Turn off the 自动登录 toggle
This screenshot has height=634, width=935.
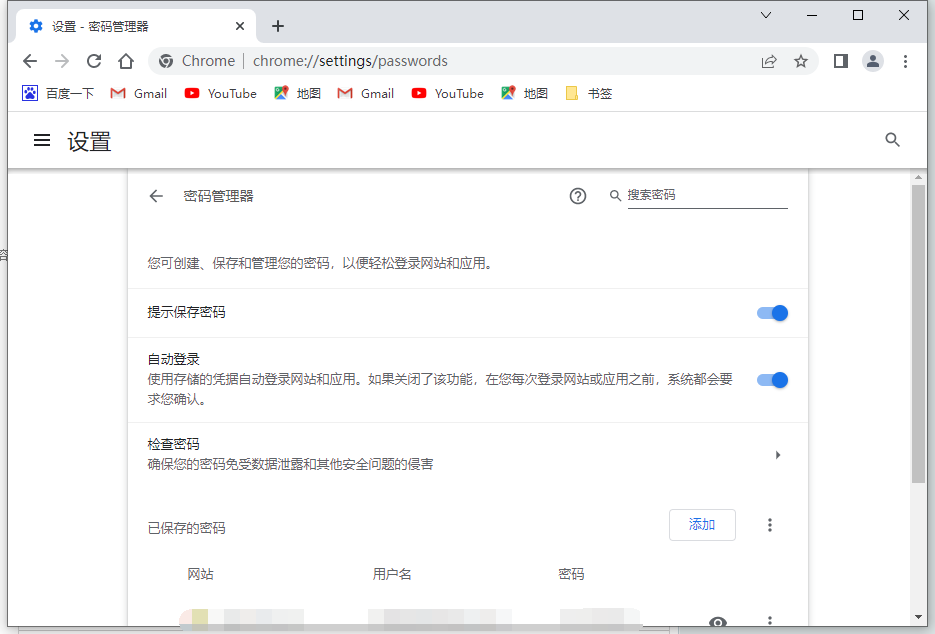click(x=772, y=380)
